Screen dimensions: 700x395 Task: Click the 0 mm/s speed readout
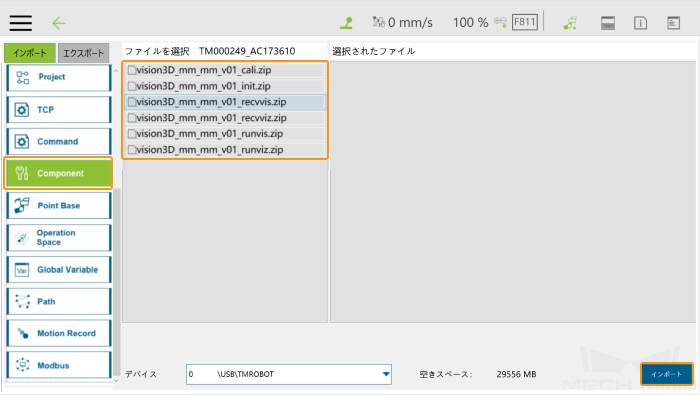[x=410, y=22]
